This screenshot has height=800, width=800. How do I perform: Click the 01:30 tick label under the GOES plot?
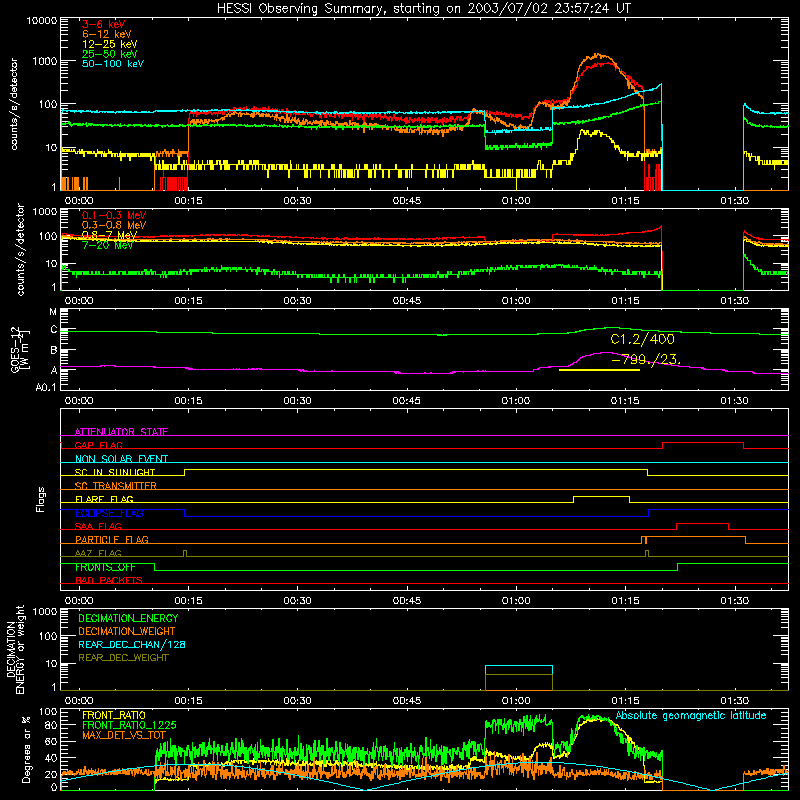click(x=734, y=401)
